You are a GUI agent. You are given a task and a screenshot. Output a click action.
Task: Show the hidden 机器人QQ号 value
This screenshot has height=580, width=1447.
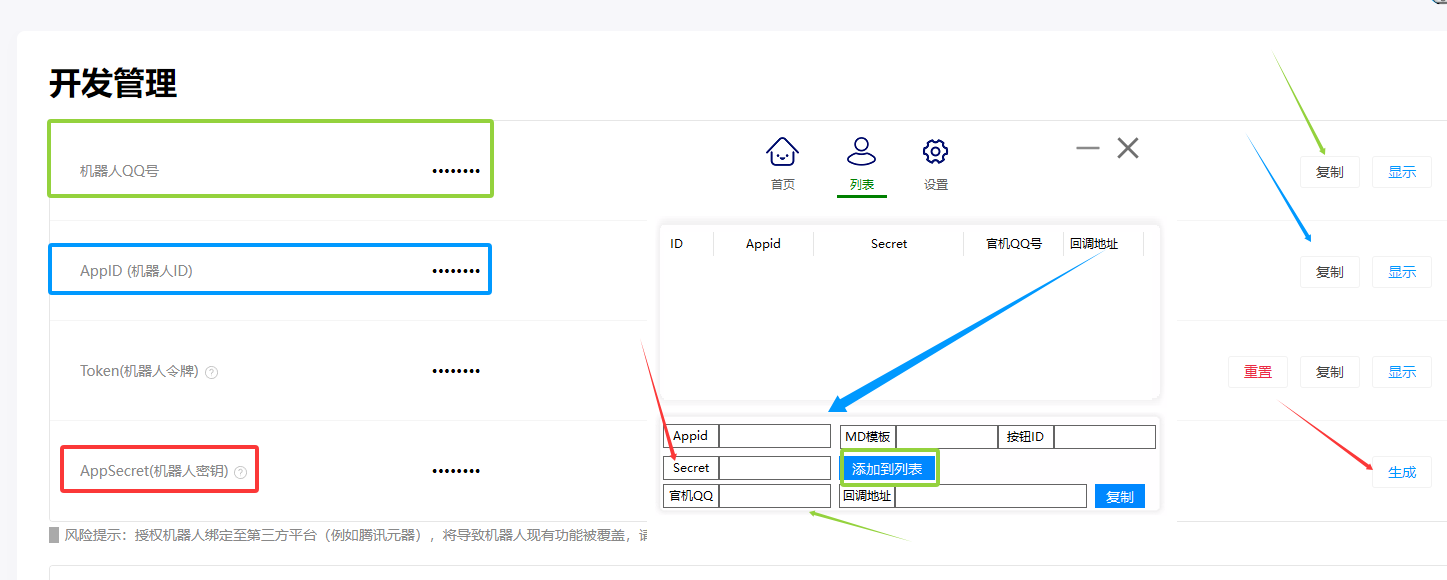point(1401,172)
